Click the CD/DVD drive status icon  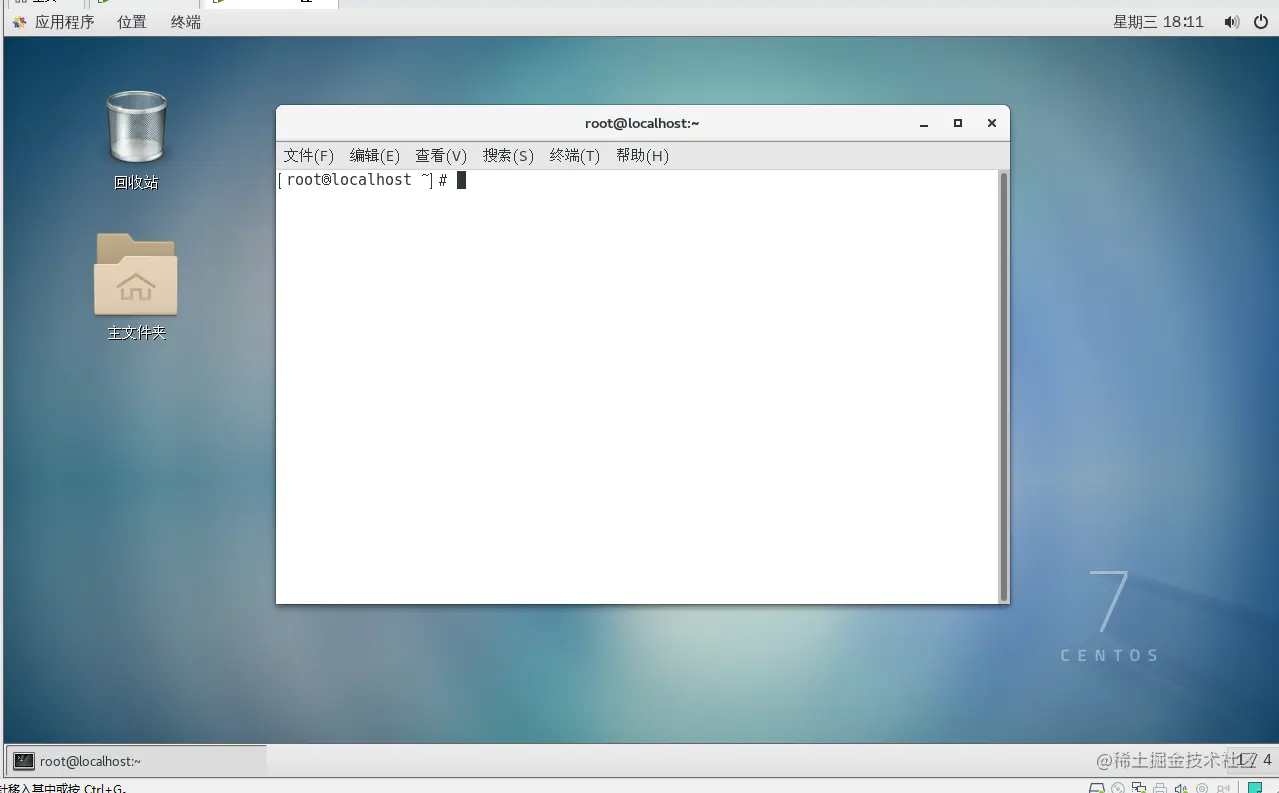(1118, 789)
